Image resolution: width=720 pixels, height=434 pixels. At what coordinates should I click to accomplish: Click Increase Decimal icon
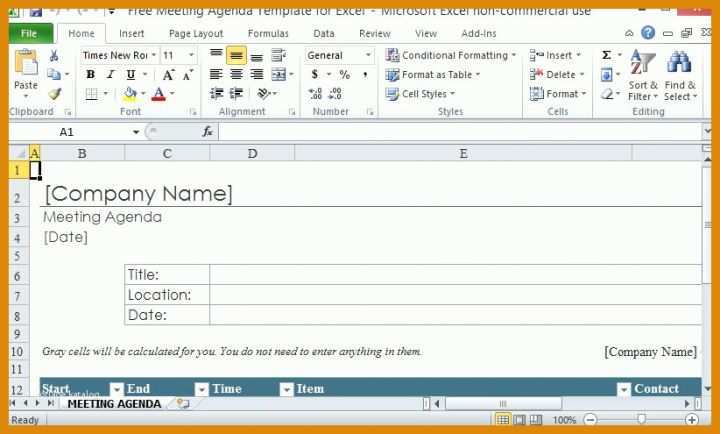tap(315, 94)
